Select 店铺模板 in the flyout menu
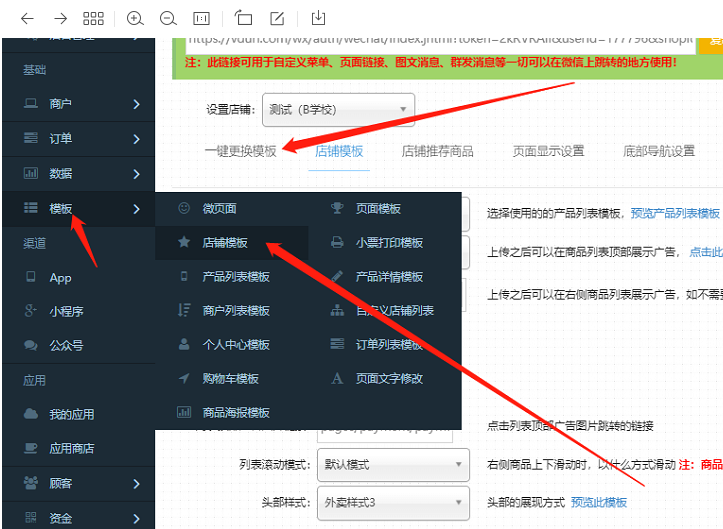Viewport: 723px width, 529px height. click(x=225, y=242)
